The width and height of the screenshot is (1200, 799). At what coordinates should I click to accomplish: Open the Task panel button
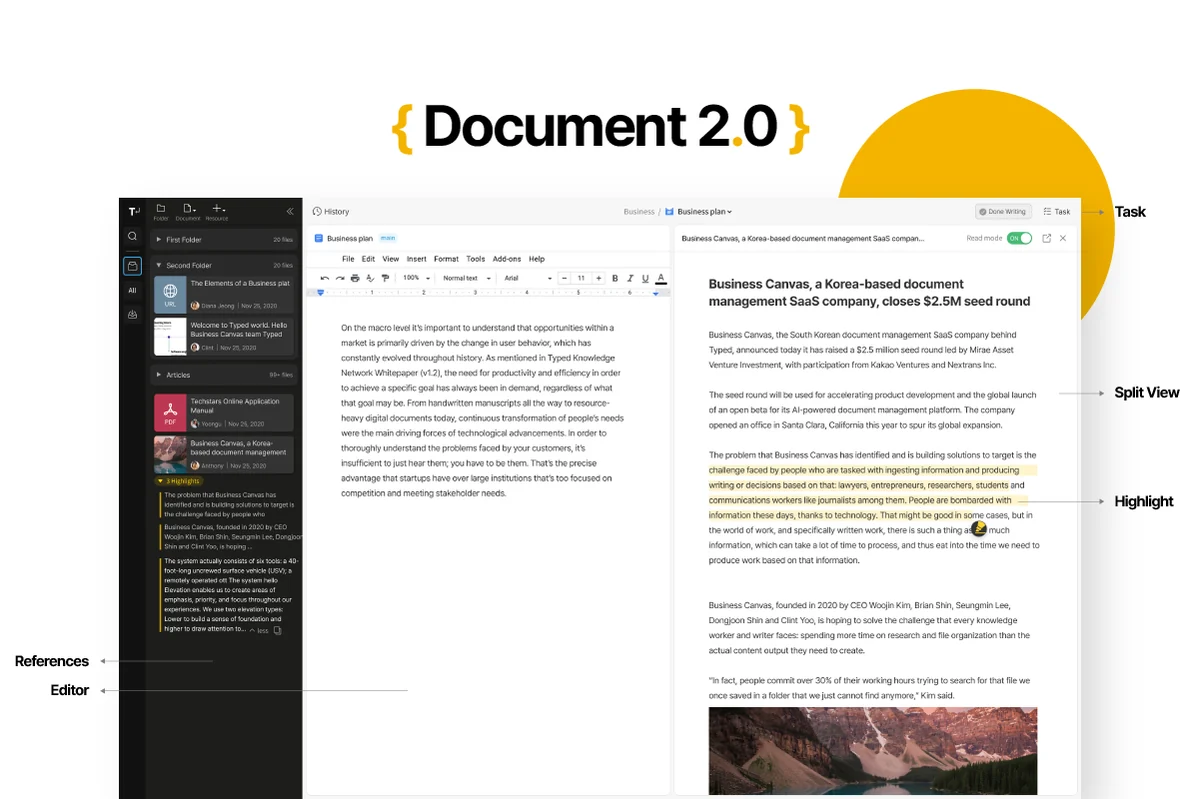coord(1057,212)
